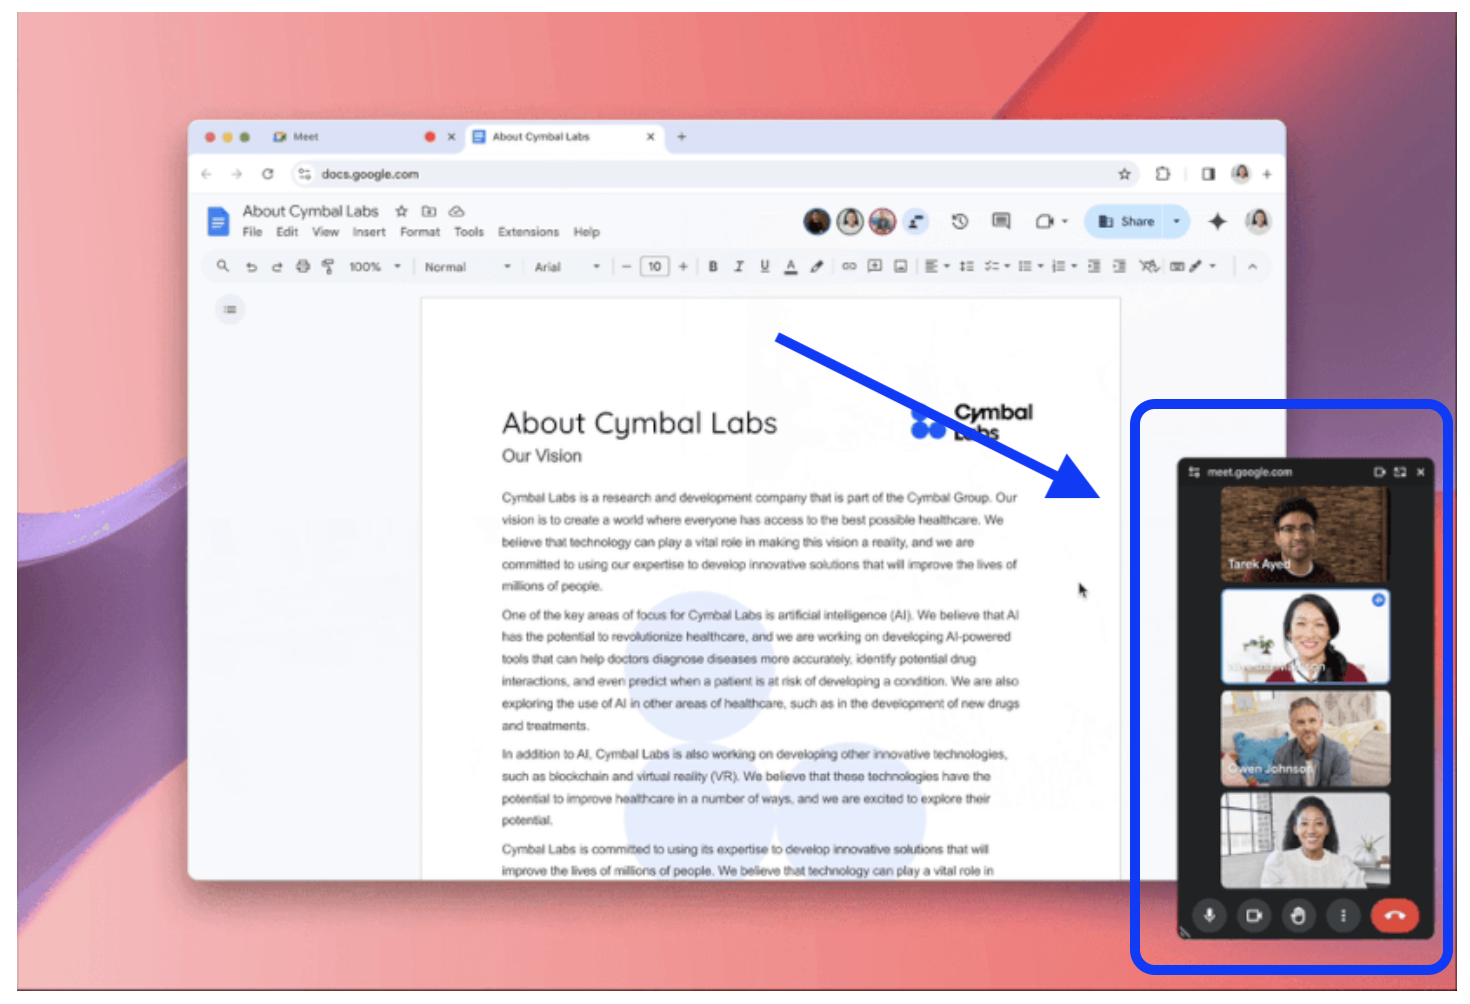Image resolution: width=1470 pixels, height=1004 pixels.
Task: Open the Google Docs home icon
Action: [218, 221]
